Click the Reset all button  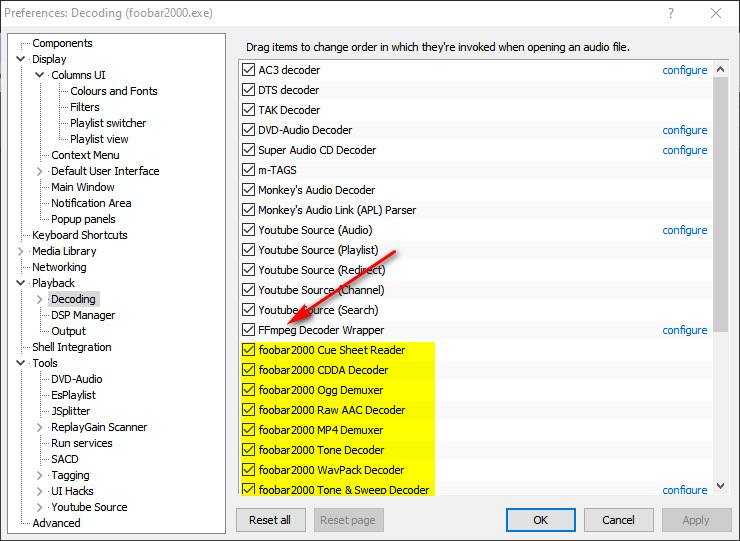pos(270,520)
